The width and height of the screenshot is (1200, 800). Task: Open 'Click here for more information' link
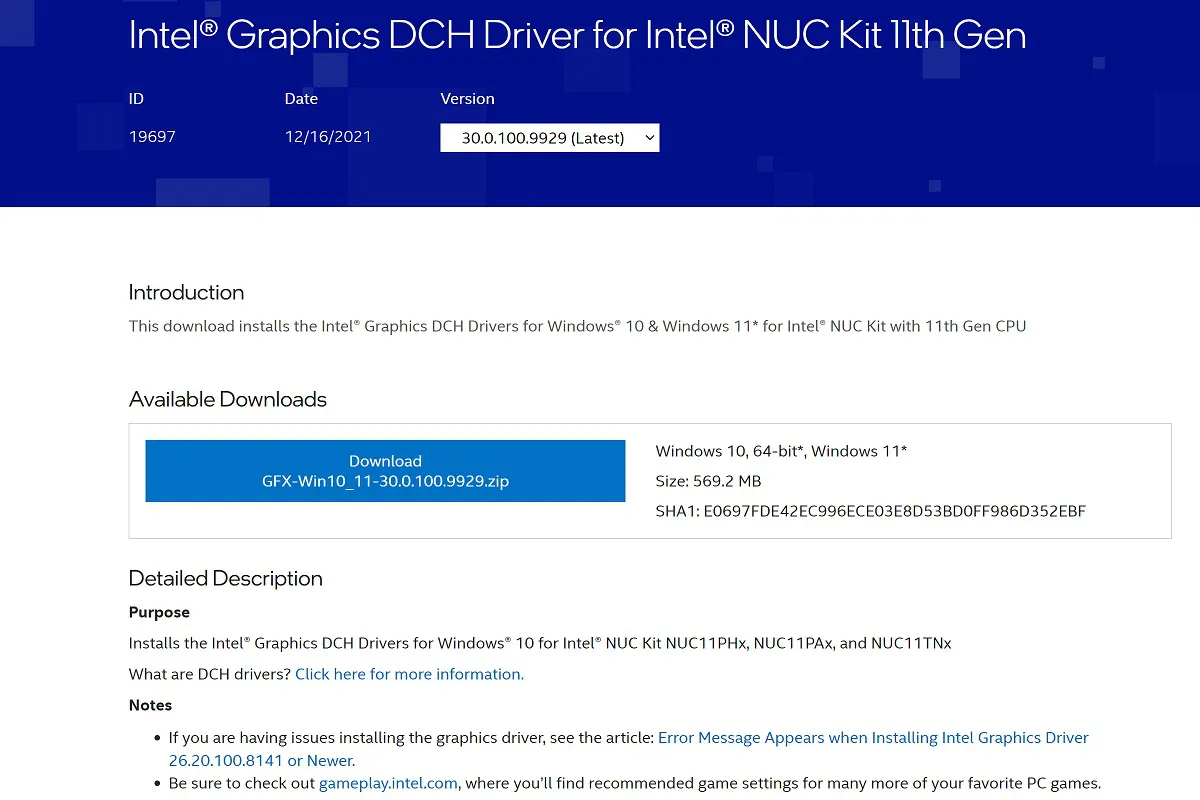(x=409, y=674)
